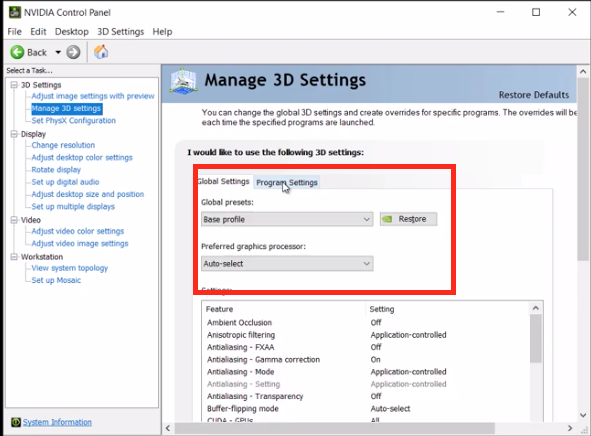Open Set up digital audio
This screenshot has width=591, height=436.
pos(66,182)
